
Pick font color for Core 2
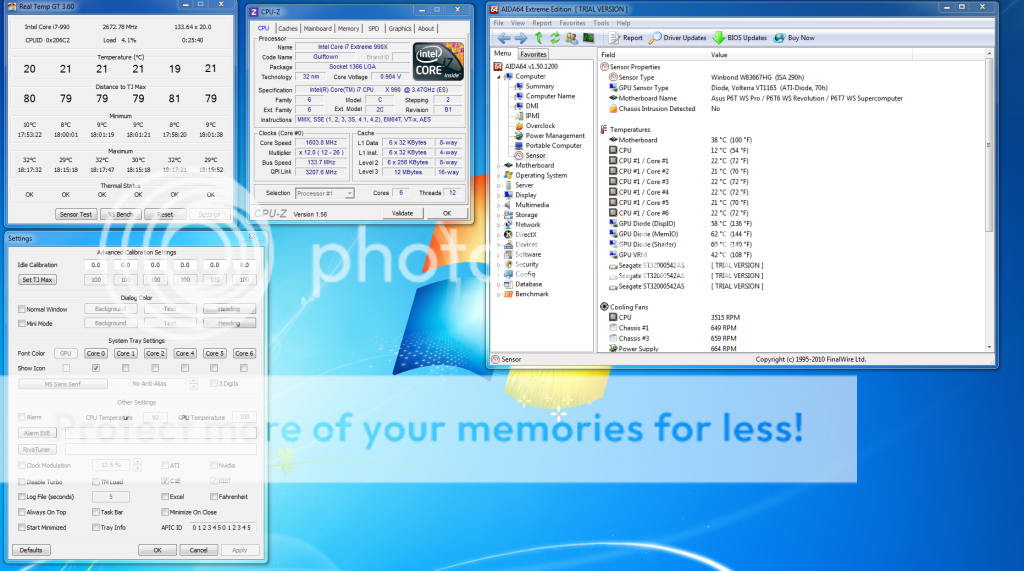pos(155,353)
